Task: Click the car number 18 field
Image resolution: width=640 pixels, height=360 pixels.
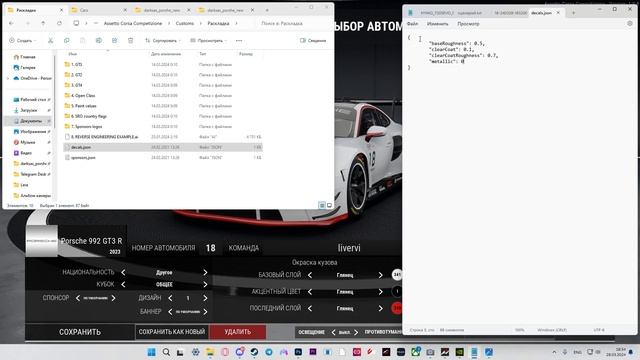Action: click(x=211, y=248)
